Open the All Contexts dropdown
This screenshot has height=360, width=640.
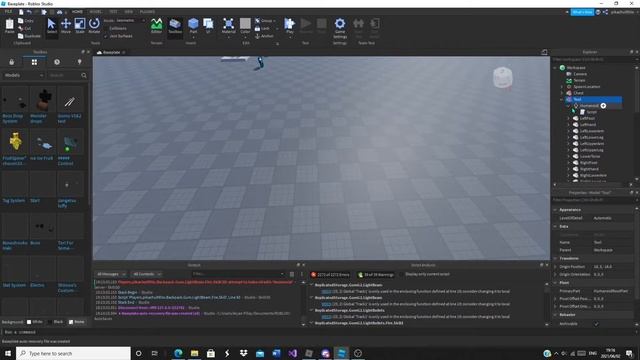(x=147, y=274)
